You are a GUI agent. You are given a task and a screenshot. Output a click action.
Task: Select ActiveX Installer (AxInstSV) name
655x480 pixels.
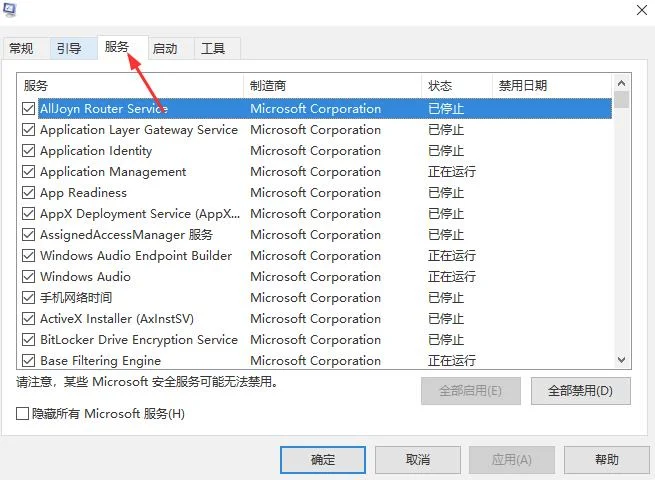click(x=117, y=319)
